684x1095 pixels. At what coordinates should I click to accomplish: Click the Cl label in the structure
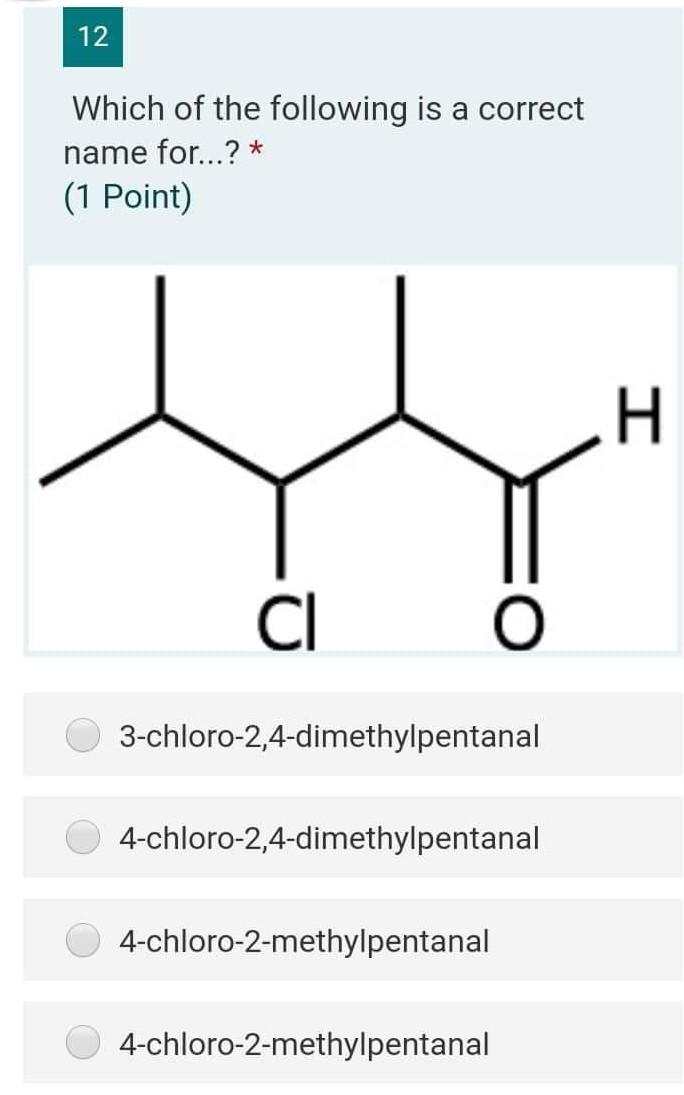(x=286, y=622)
